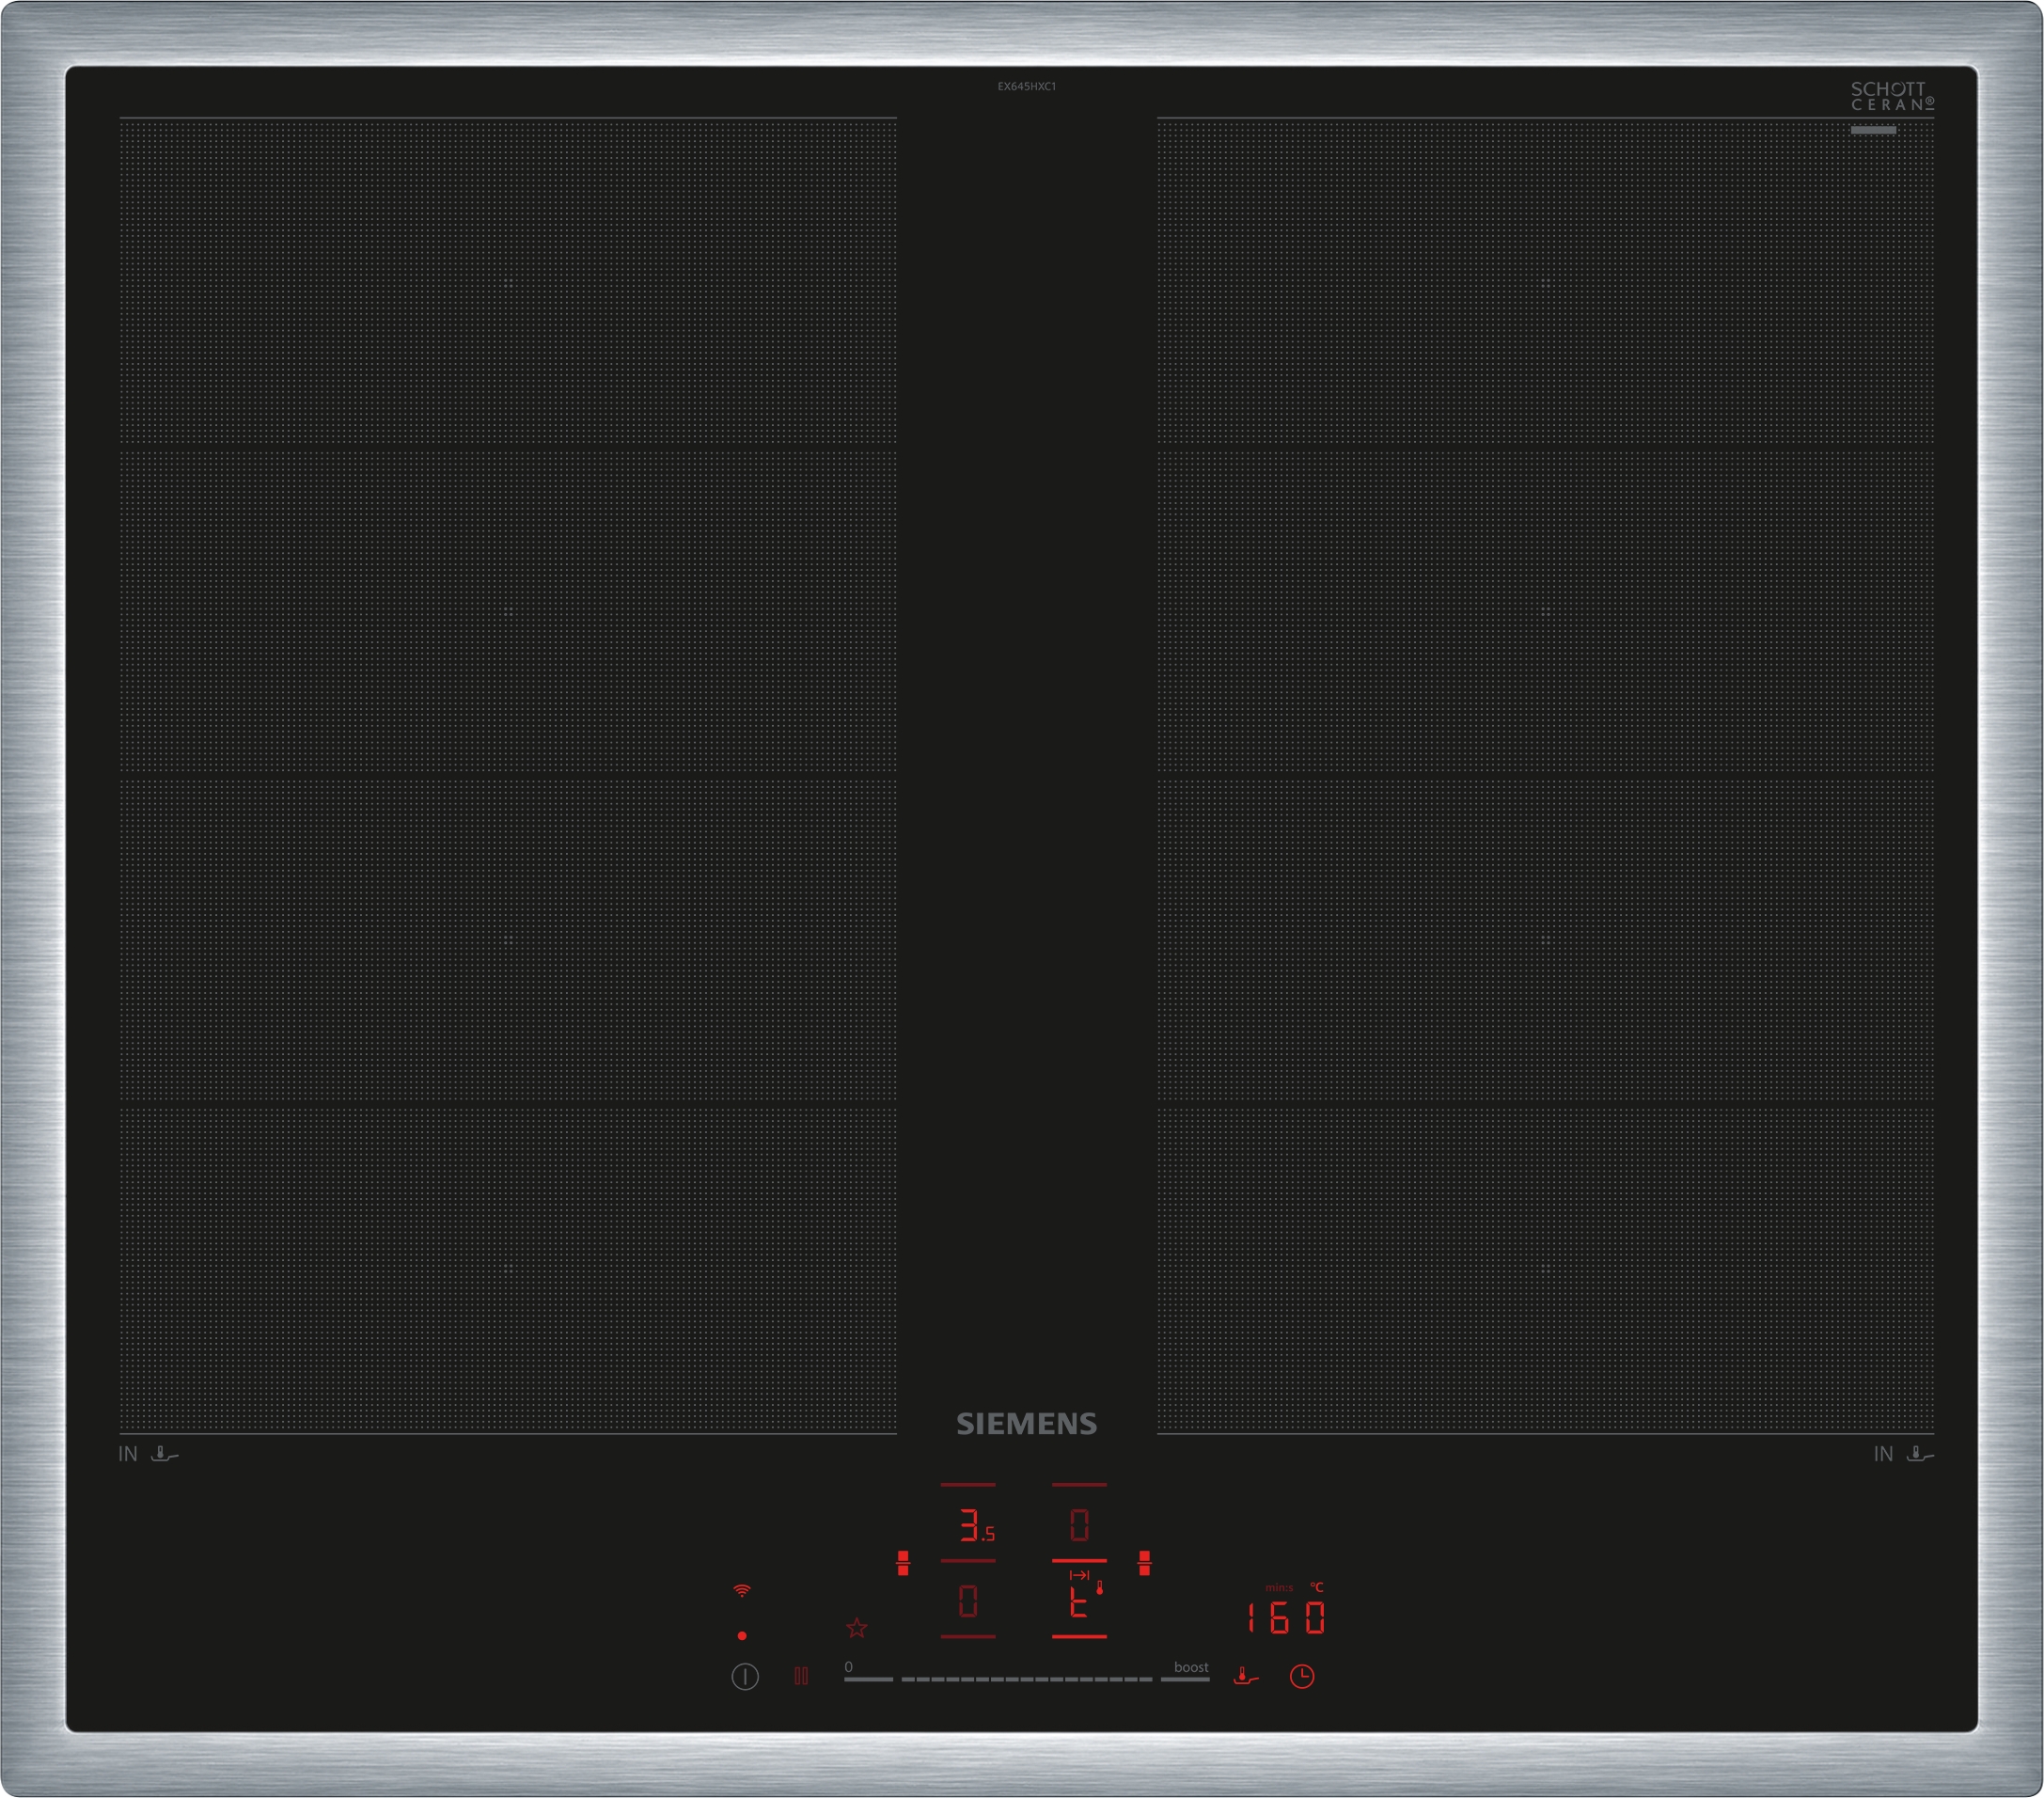Tap the Wi-Fi Home Connect icon
The height and width of the screenshot is (1798, 2044).
(x=742, y=1590)
